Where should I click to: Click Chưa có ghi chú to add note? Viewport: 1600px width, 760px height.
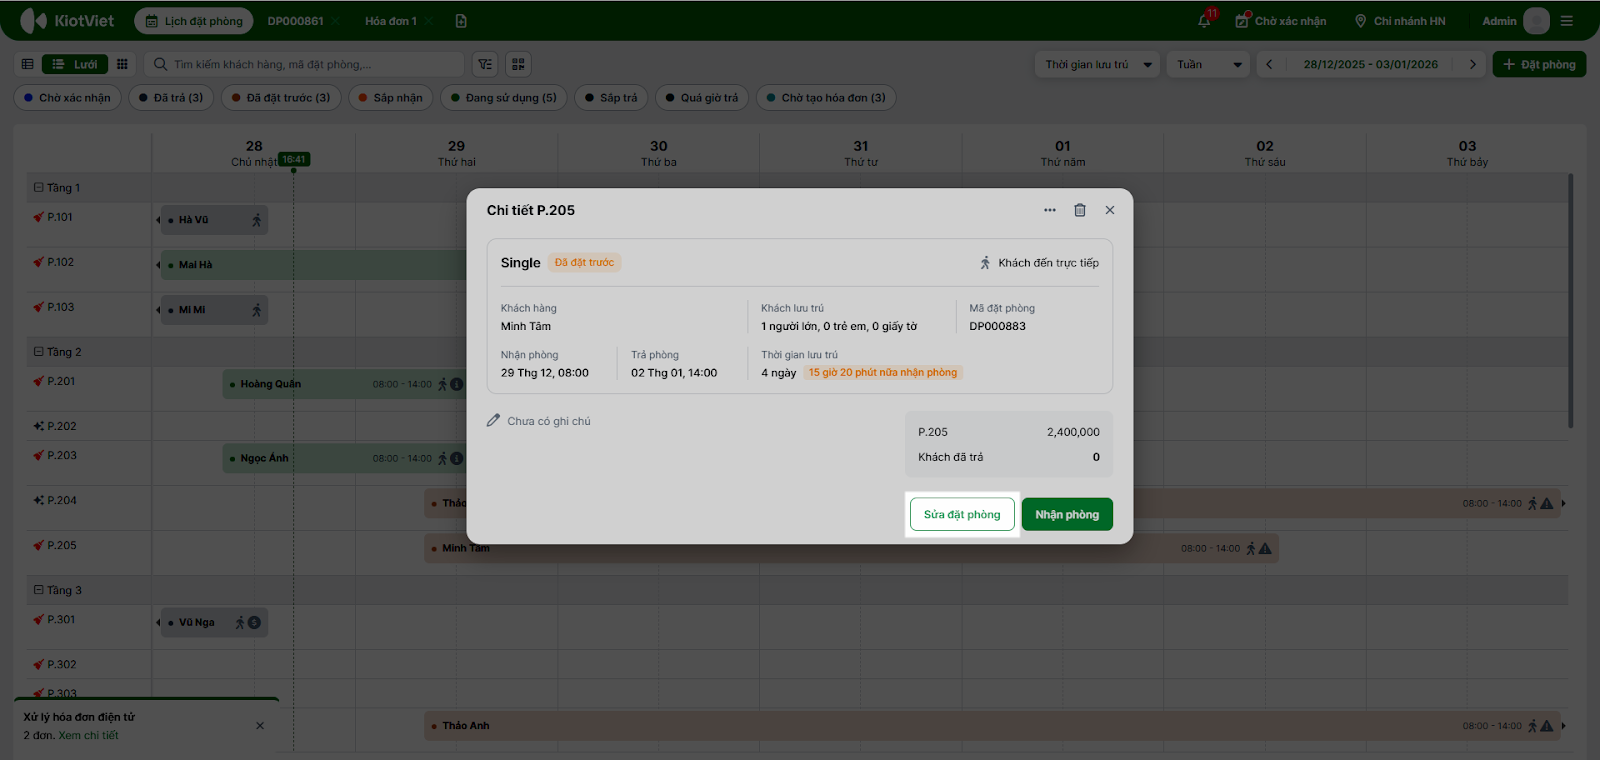tap(549, 421)
